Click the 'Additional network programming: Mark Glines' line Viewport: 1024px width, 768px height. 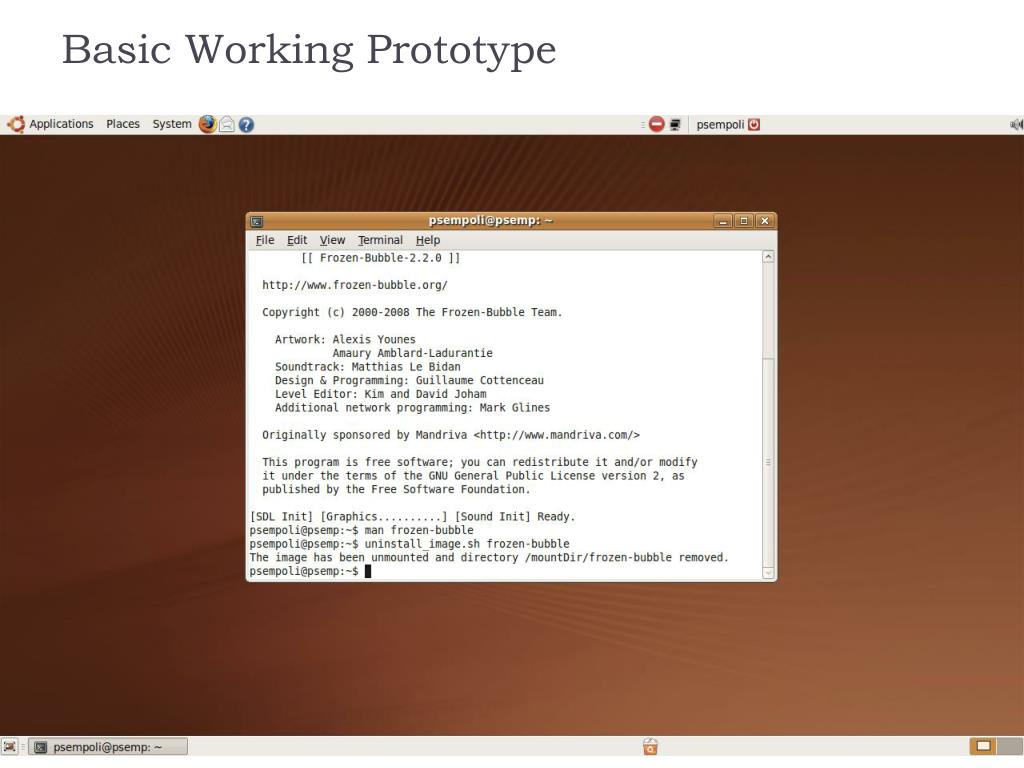412,408
